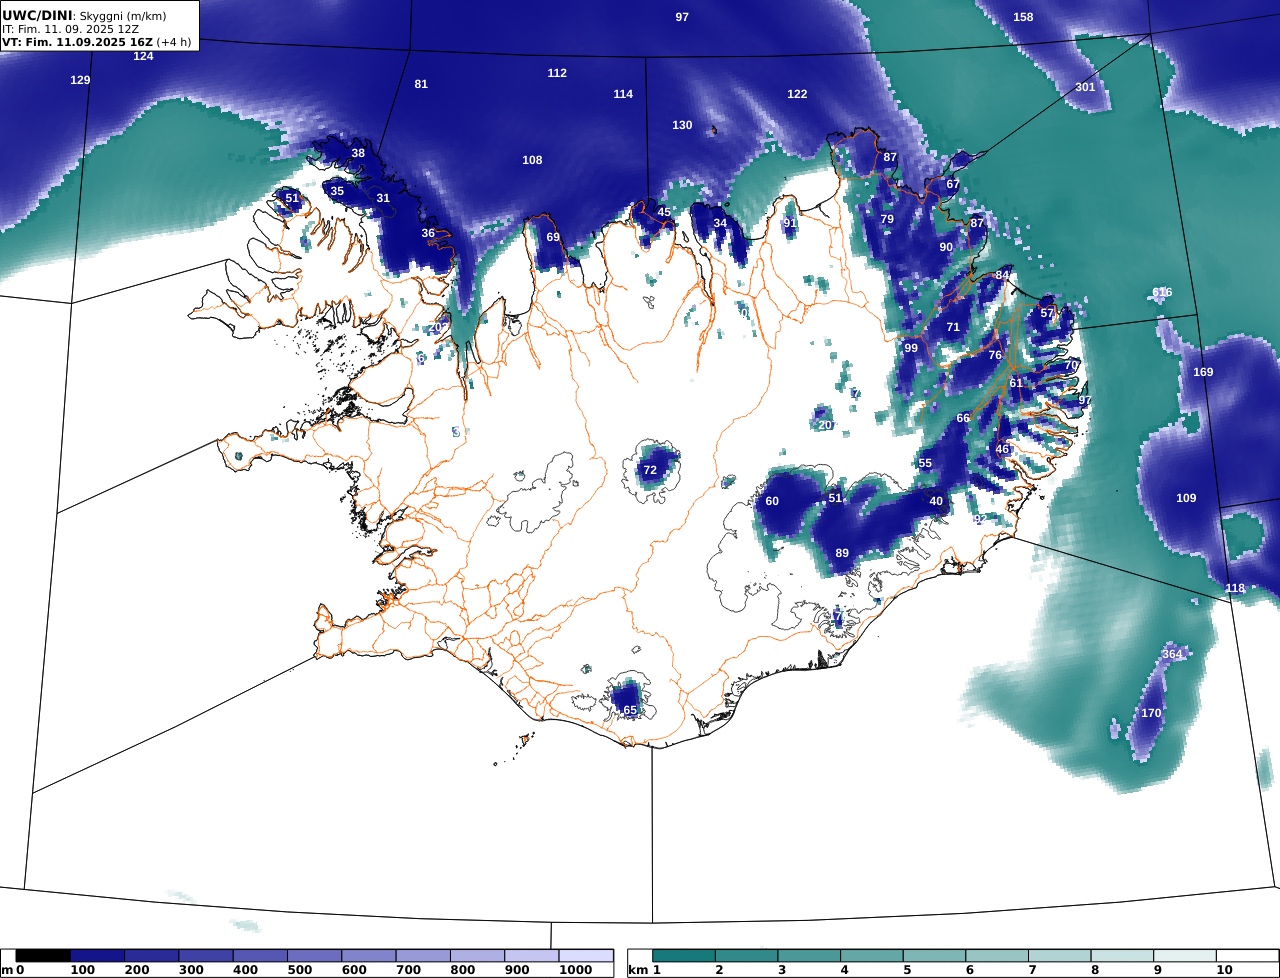1280x978 pixels.
Task: Click the visibility value 99 on the map
Action: pyautogui.click(x=911, y=348)
